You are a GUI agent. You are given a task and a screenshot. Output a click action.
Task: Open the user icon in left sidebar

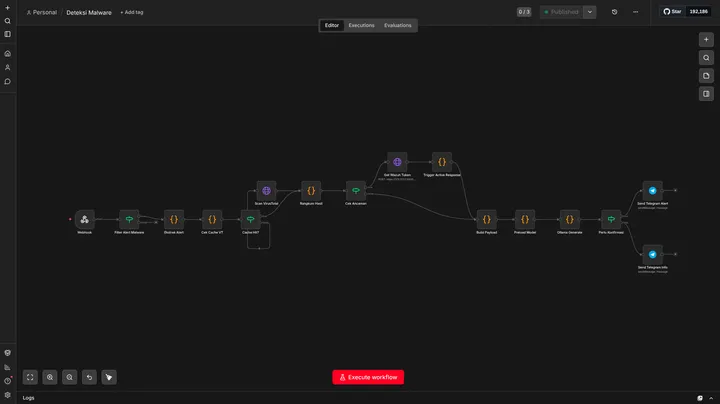point(7,67)
